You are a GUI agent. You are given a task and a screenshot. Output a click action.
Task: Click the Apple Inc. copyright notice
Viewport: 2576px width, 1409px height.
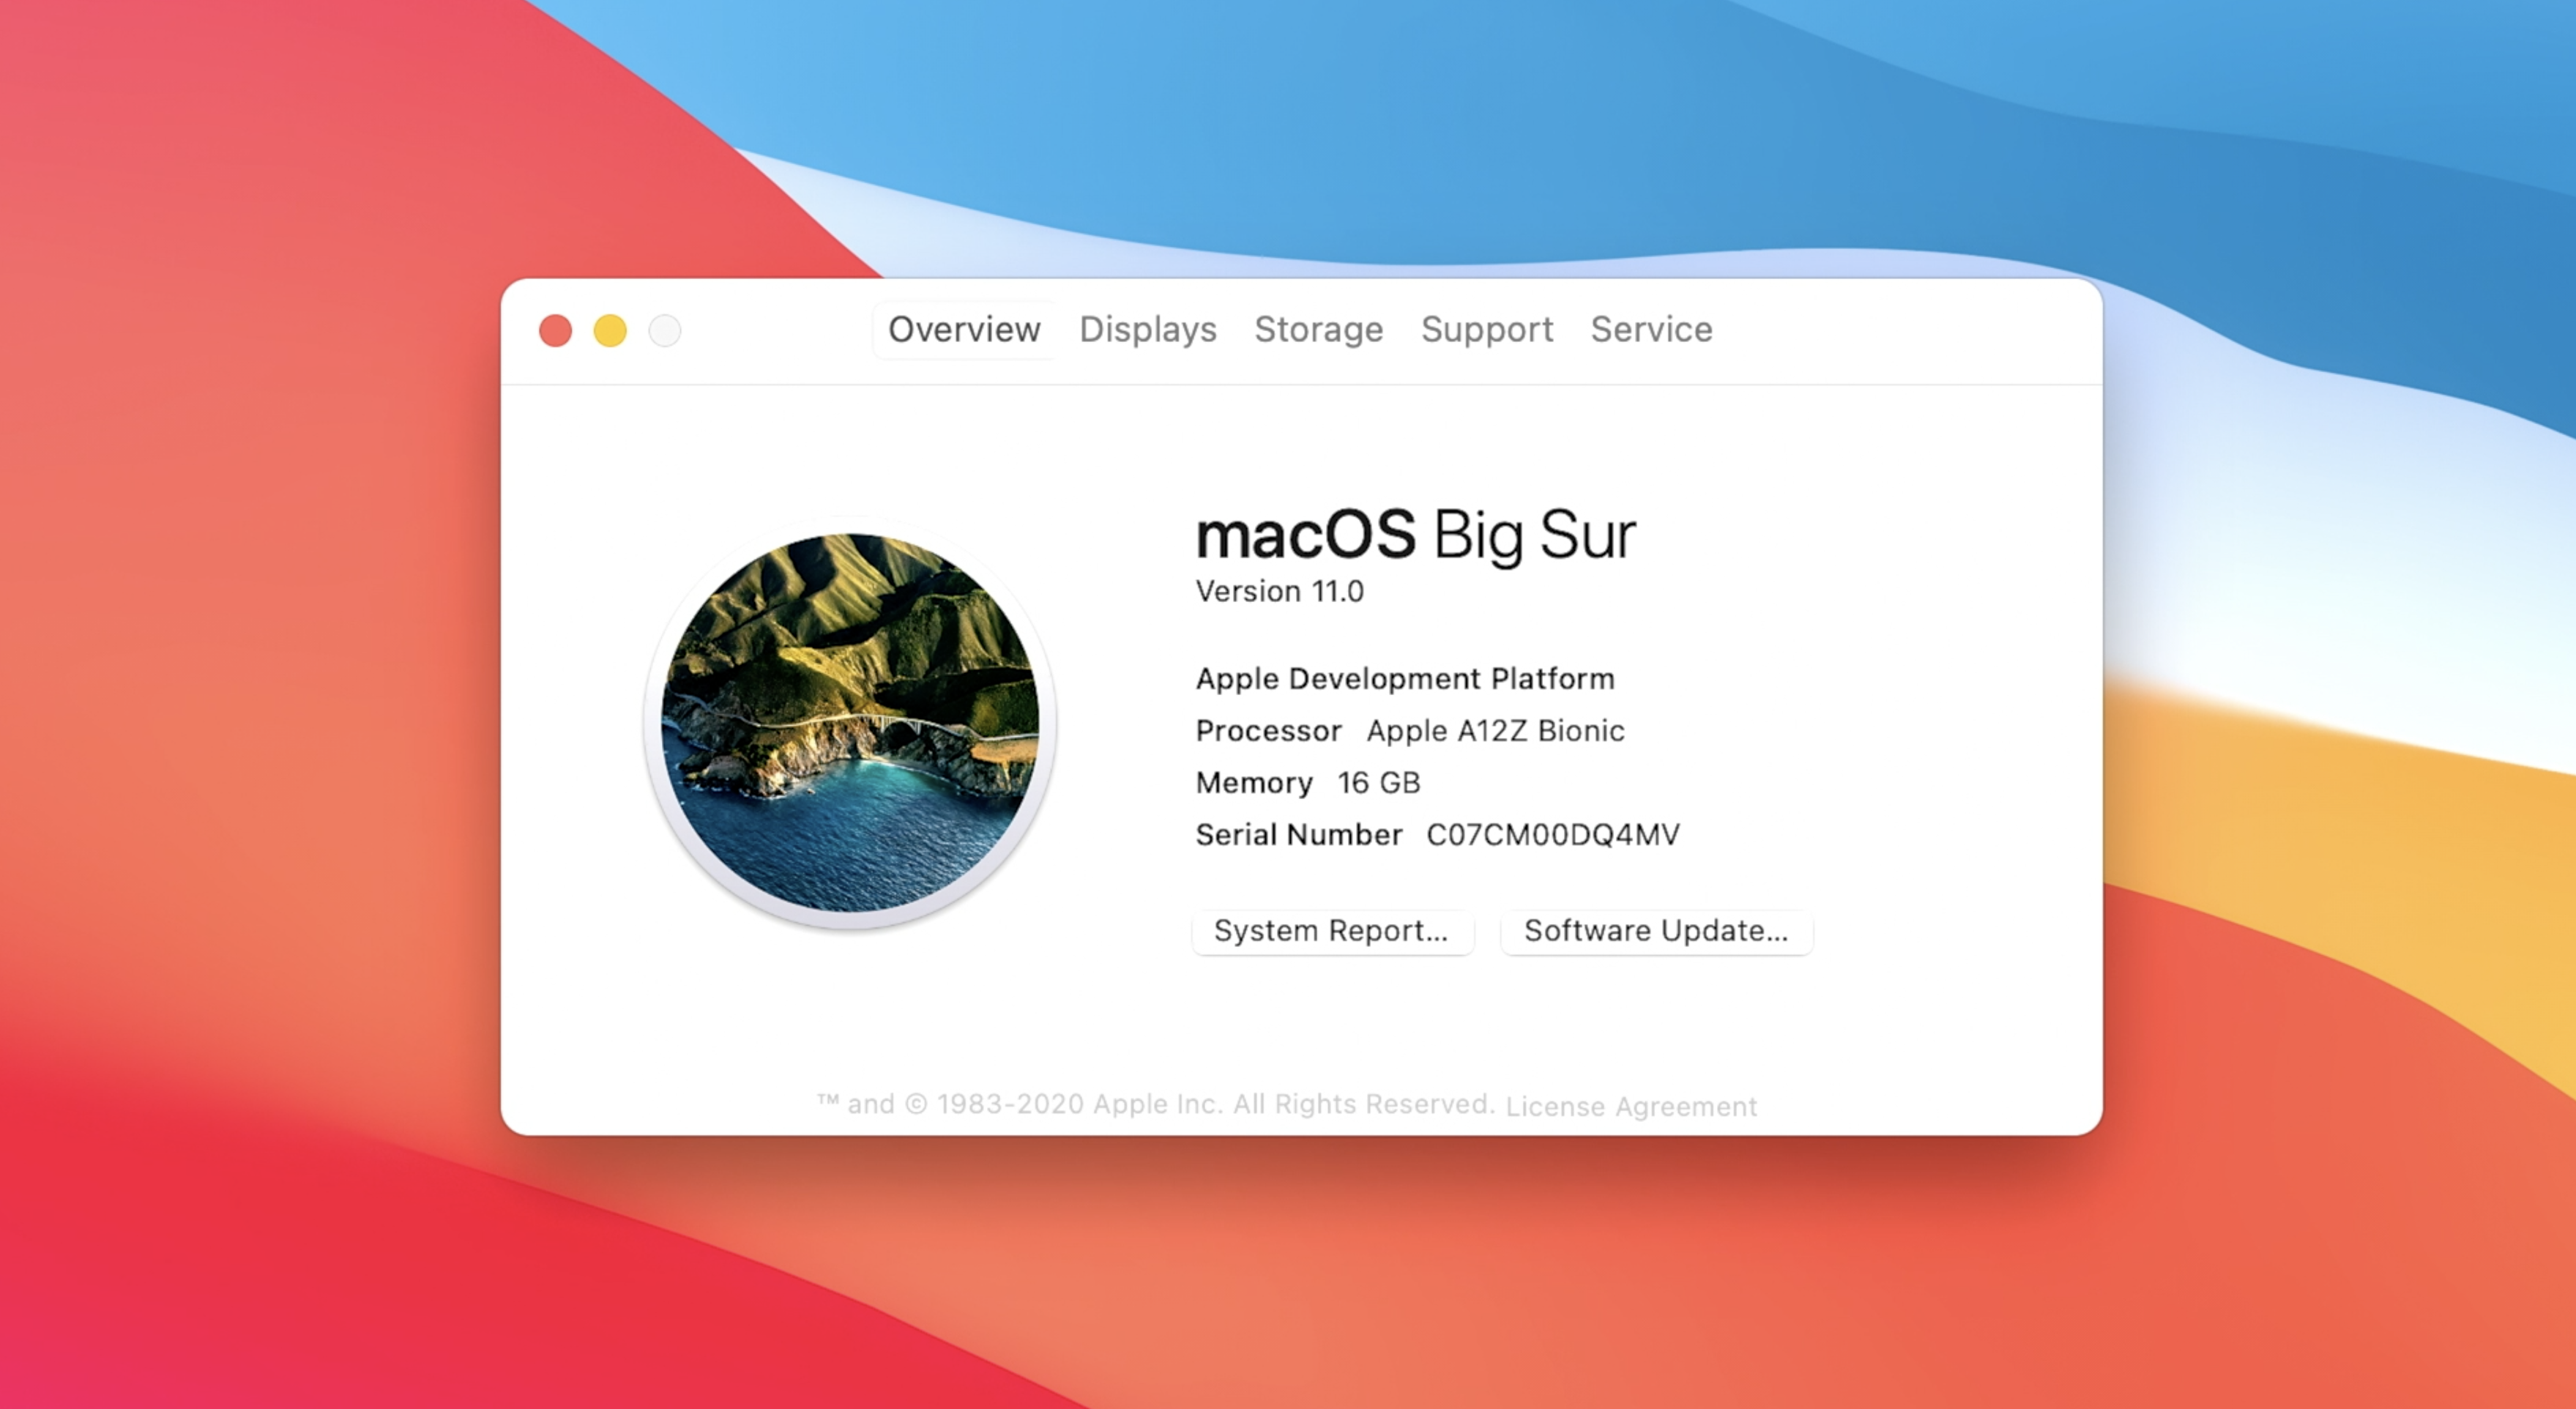[1155, 1104]
